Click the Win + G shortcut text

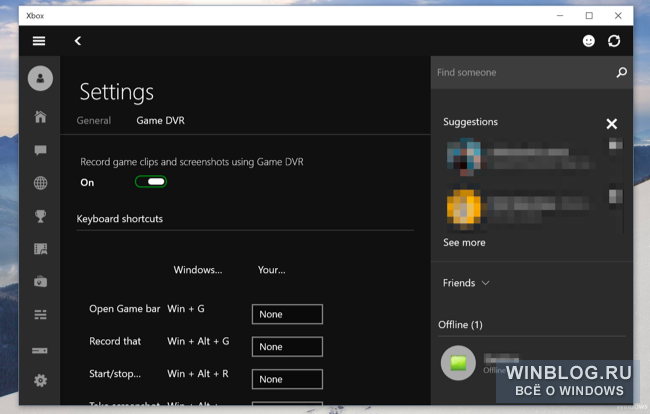186,309
